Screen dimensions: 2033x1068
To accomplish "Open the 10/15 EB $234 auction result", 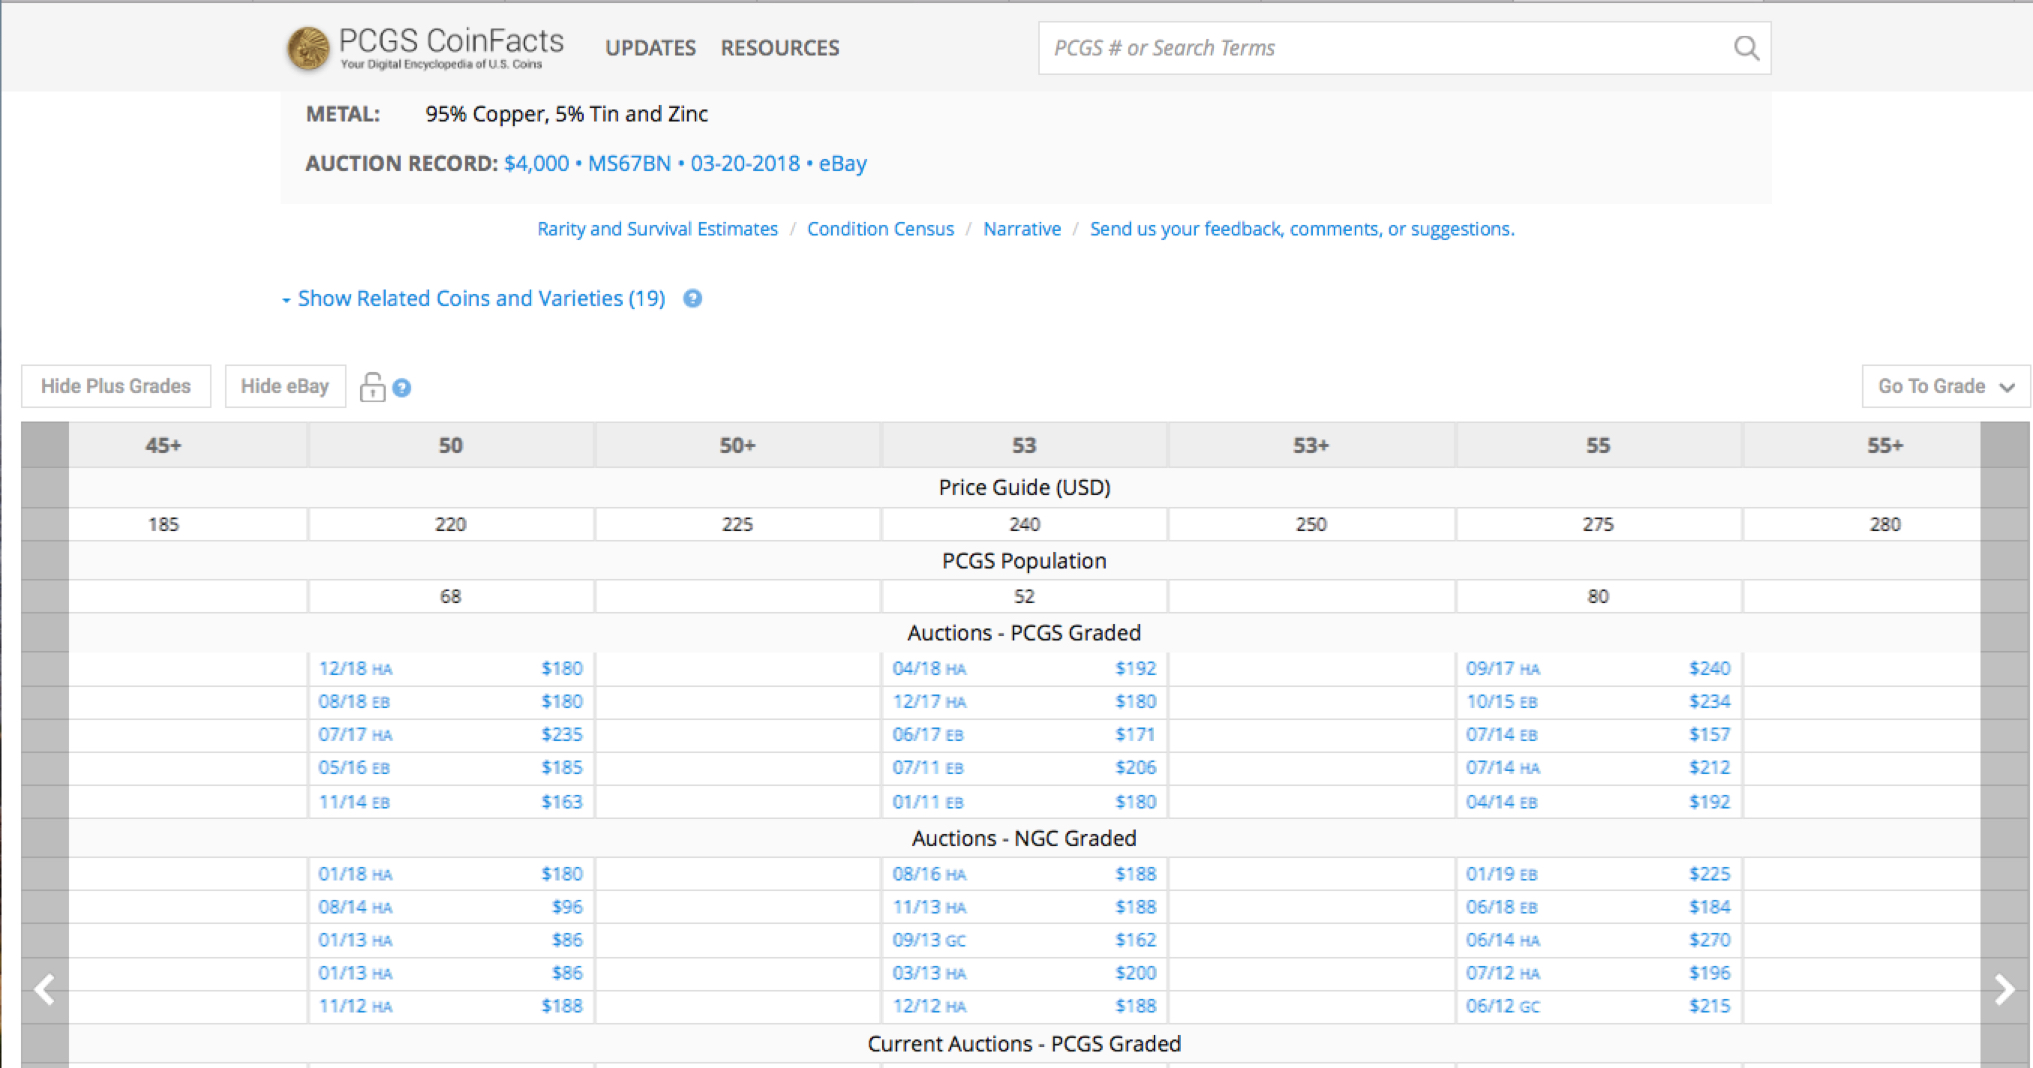I will pyautogui.click(x=1598, y=701).
